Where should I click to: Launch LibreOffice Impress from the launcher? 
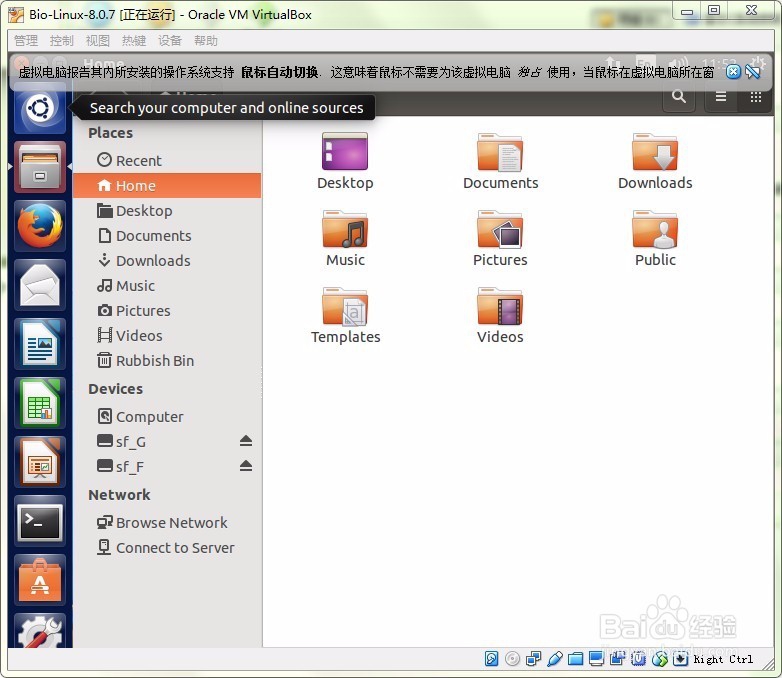coord(40,462)
